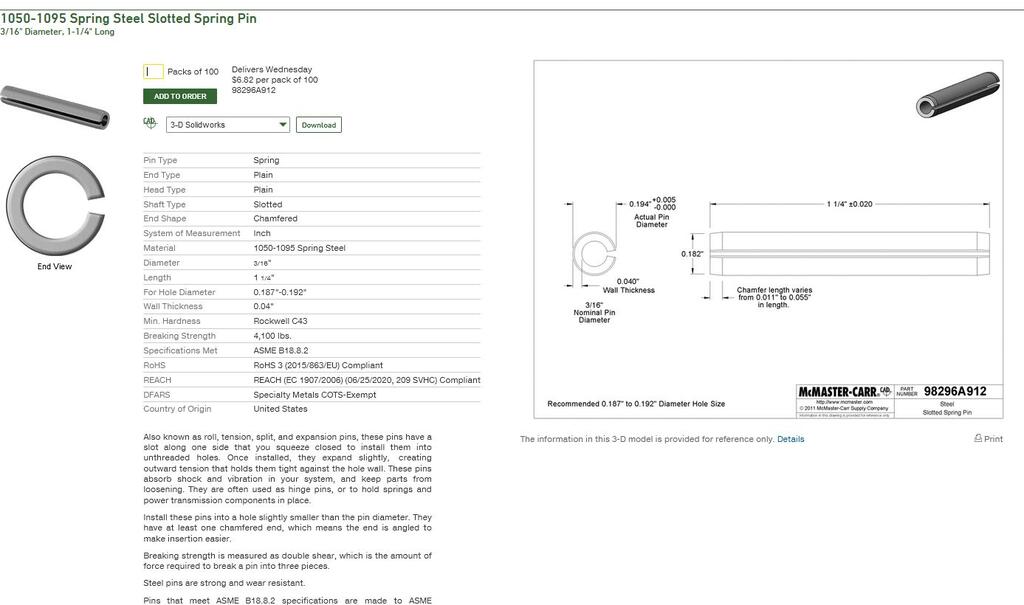The width and height of the screenshot is (1024, 605).
Task: Click the 'DFARS' label
Action: [x=157, y=395]
